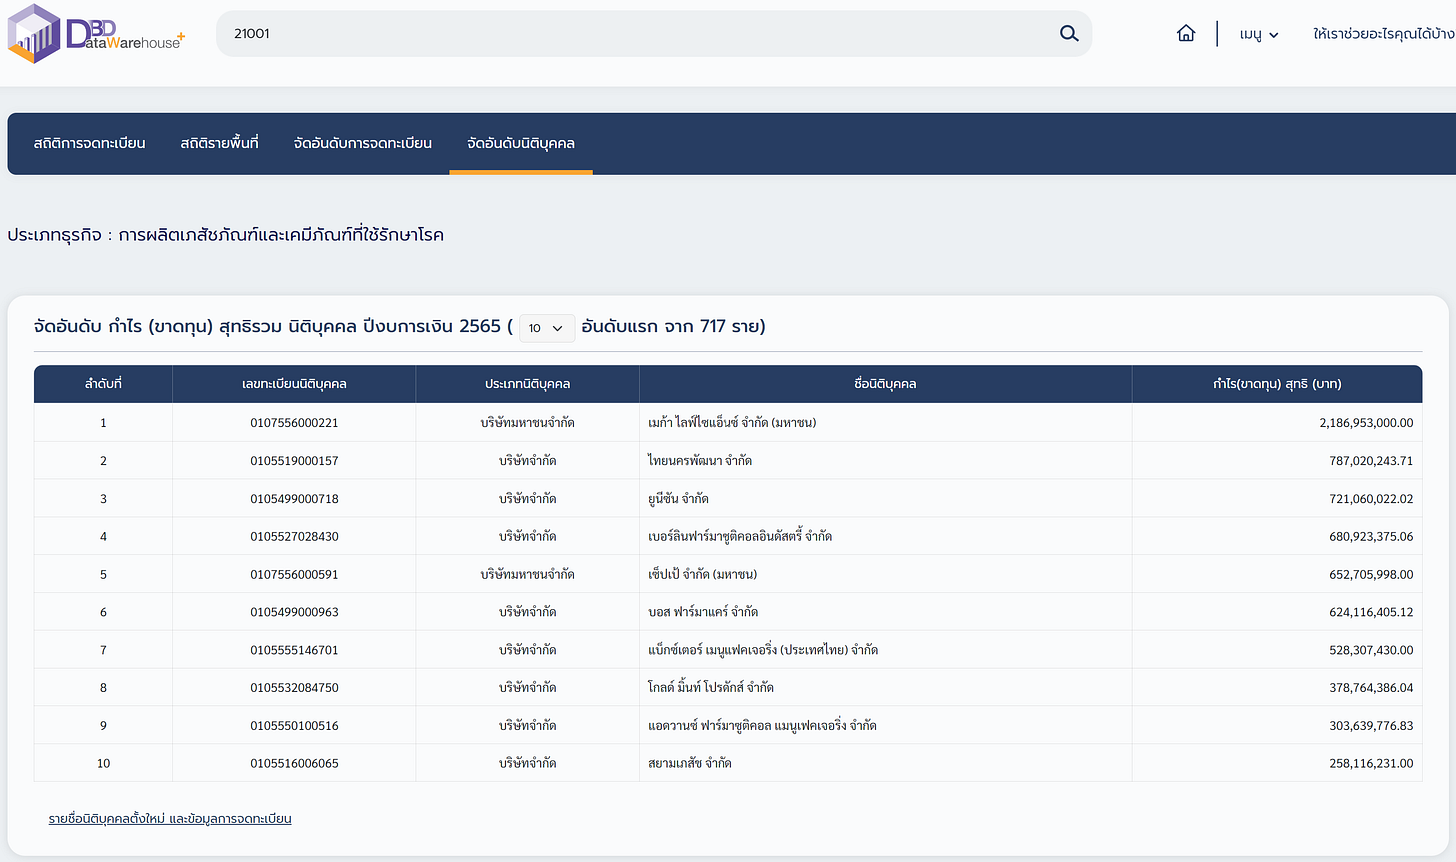Select registration number 0105532084750

[294, 688]
